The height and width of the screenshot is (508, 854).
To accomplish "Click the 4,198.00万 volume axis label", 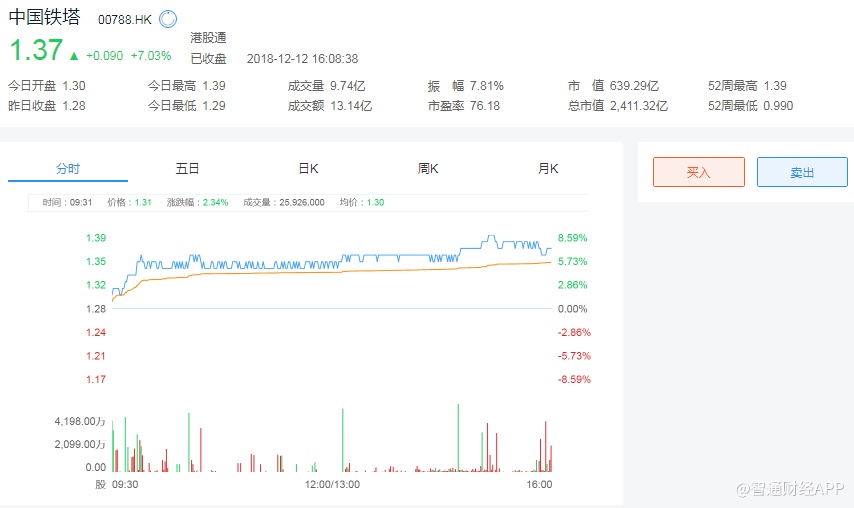I will click(x=80, y=422).
